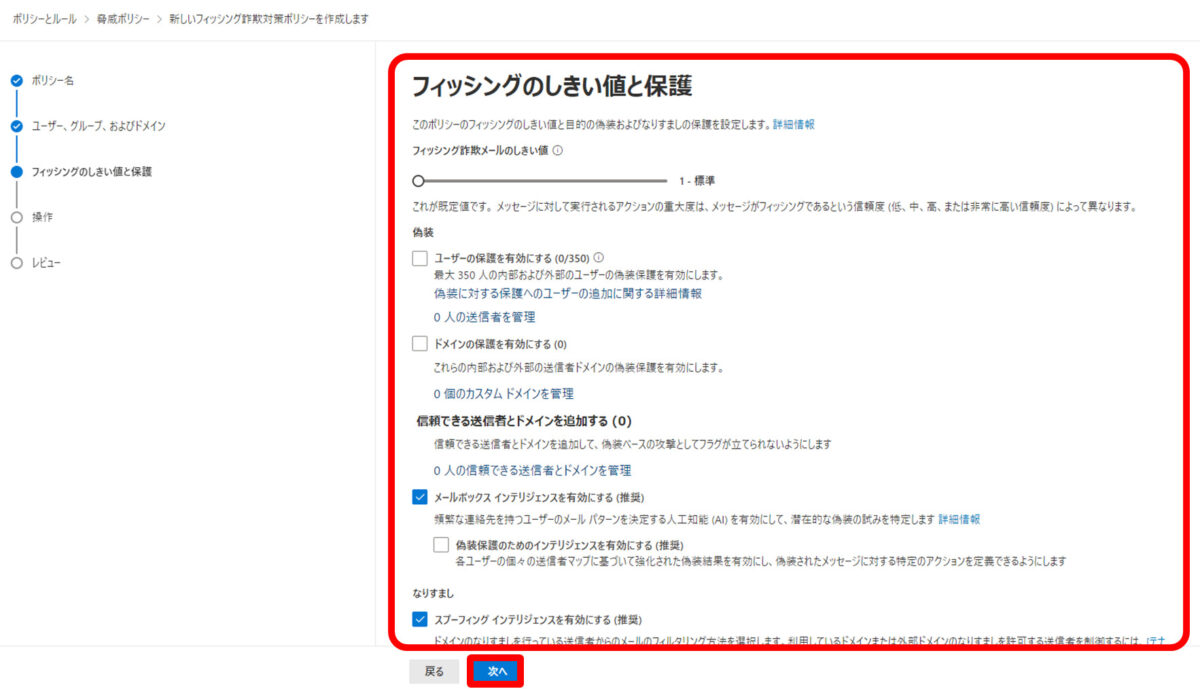Click the phishing threshold slider handle
1200x689 pixels.
(x=419, y=180)
